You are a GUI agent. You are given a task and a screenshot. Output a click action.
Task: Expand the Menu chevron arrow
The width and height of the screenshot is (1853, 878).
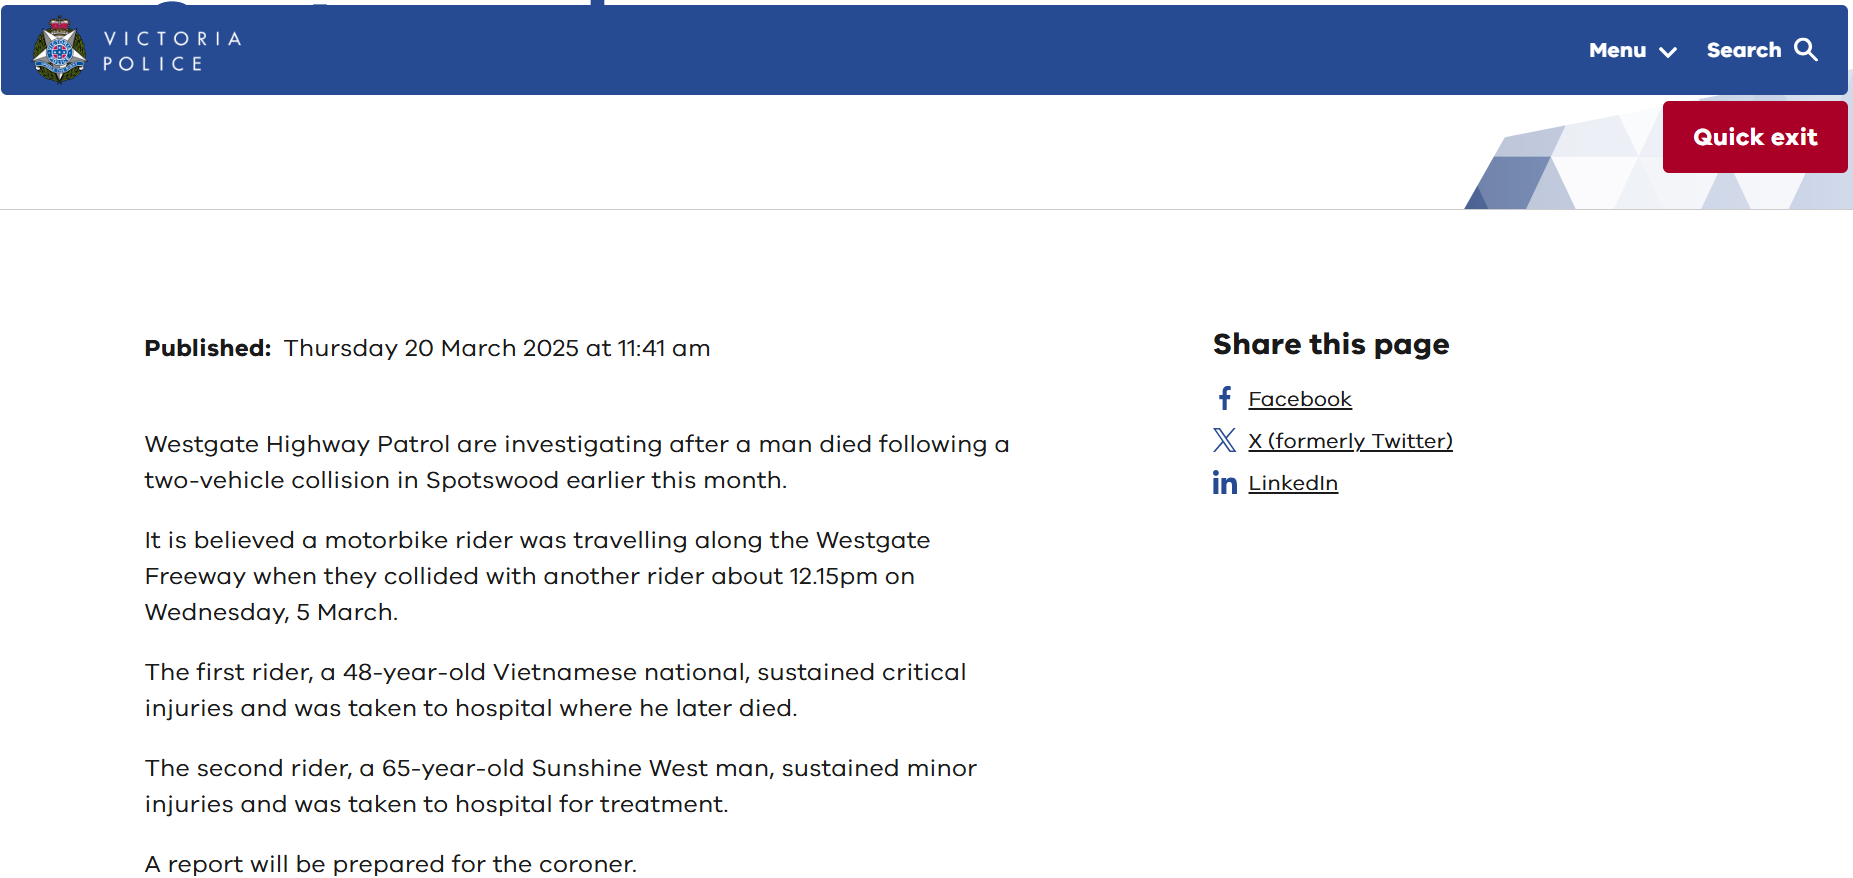tap(1668, 52)
